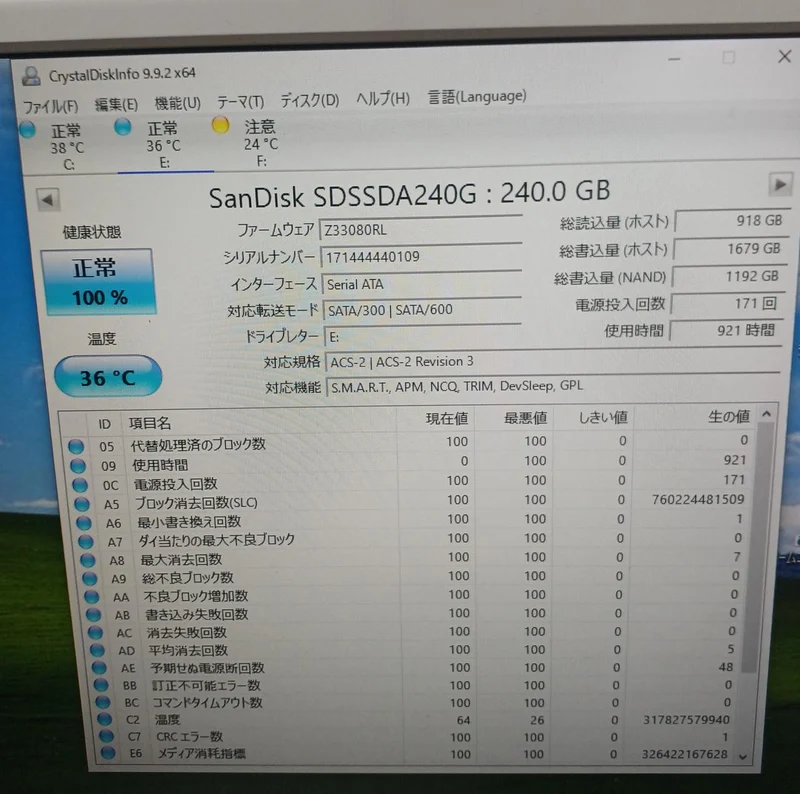Go to previous disk with left arrow
Image resolution: width=800 pixels, height=794 pixels.
click(x=47, y=200)
